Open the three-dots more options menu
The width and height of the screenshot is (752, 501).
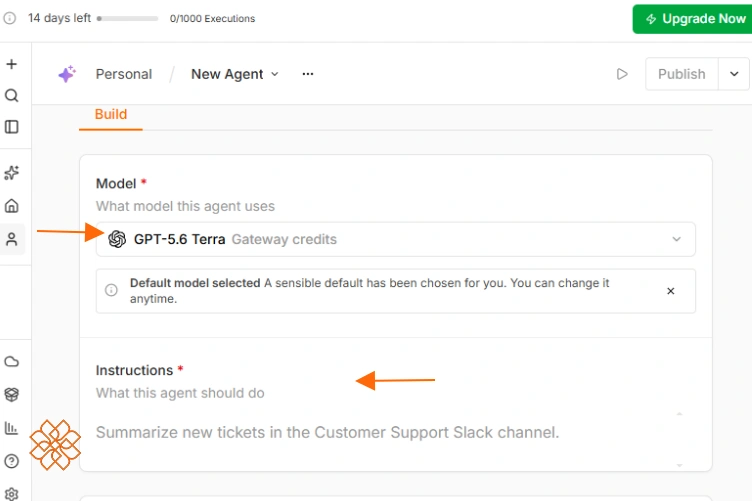(308, 74)
